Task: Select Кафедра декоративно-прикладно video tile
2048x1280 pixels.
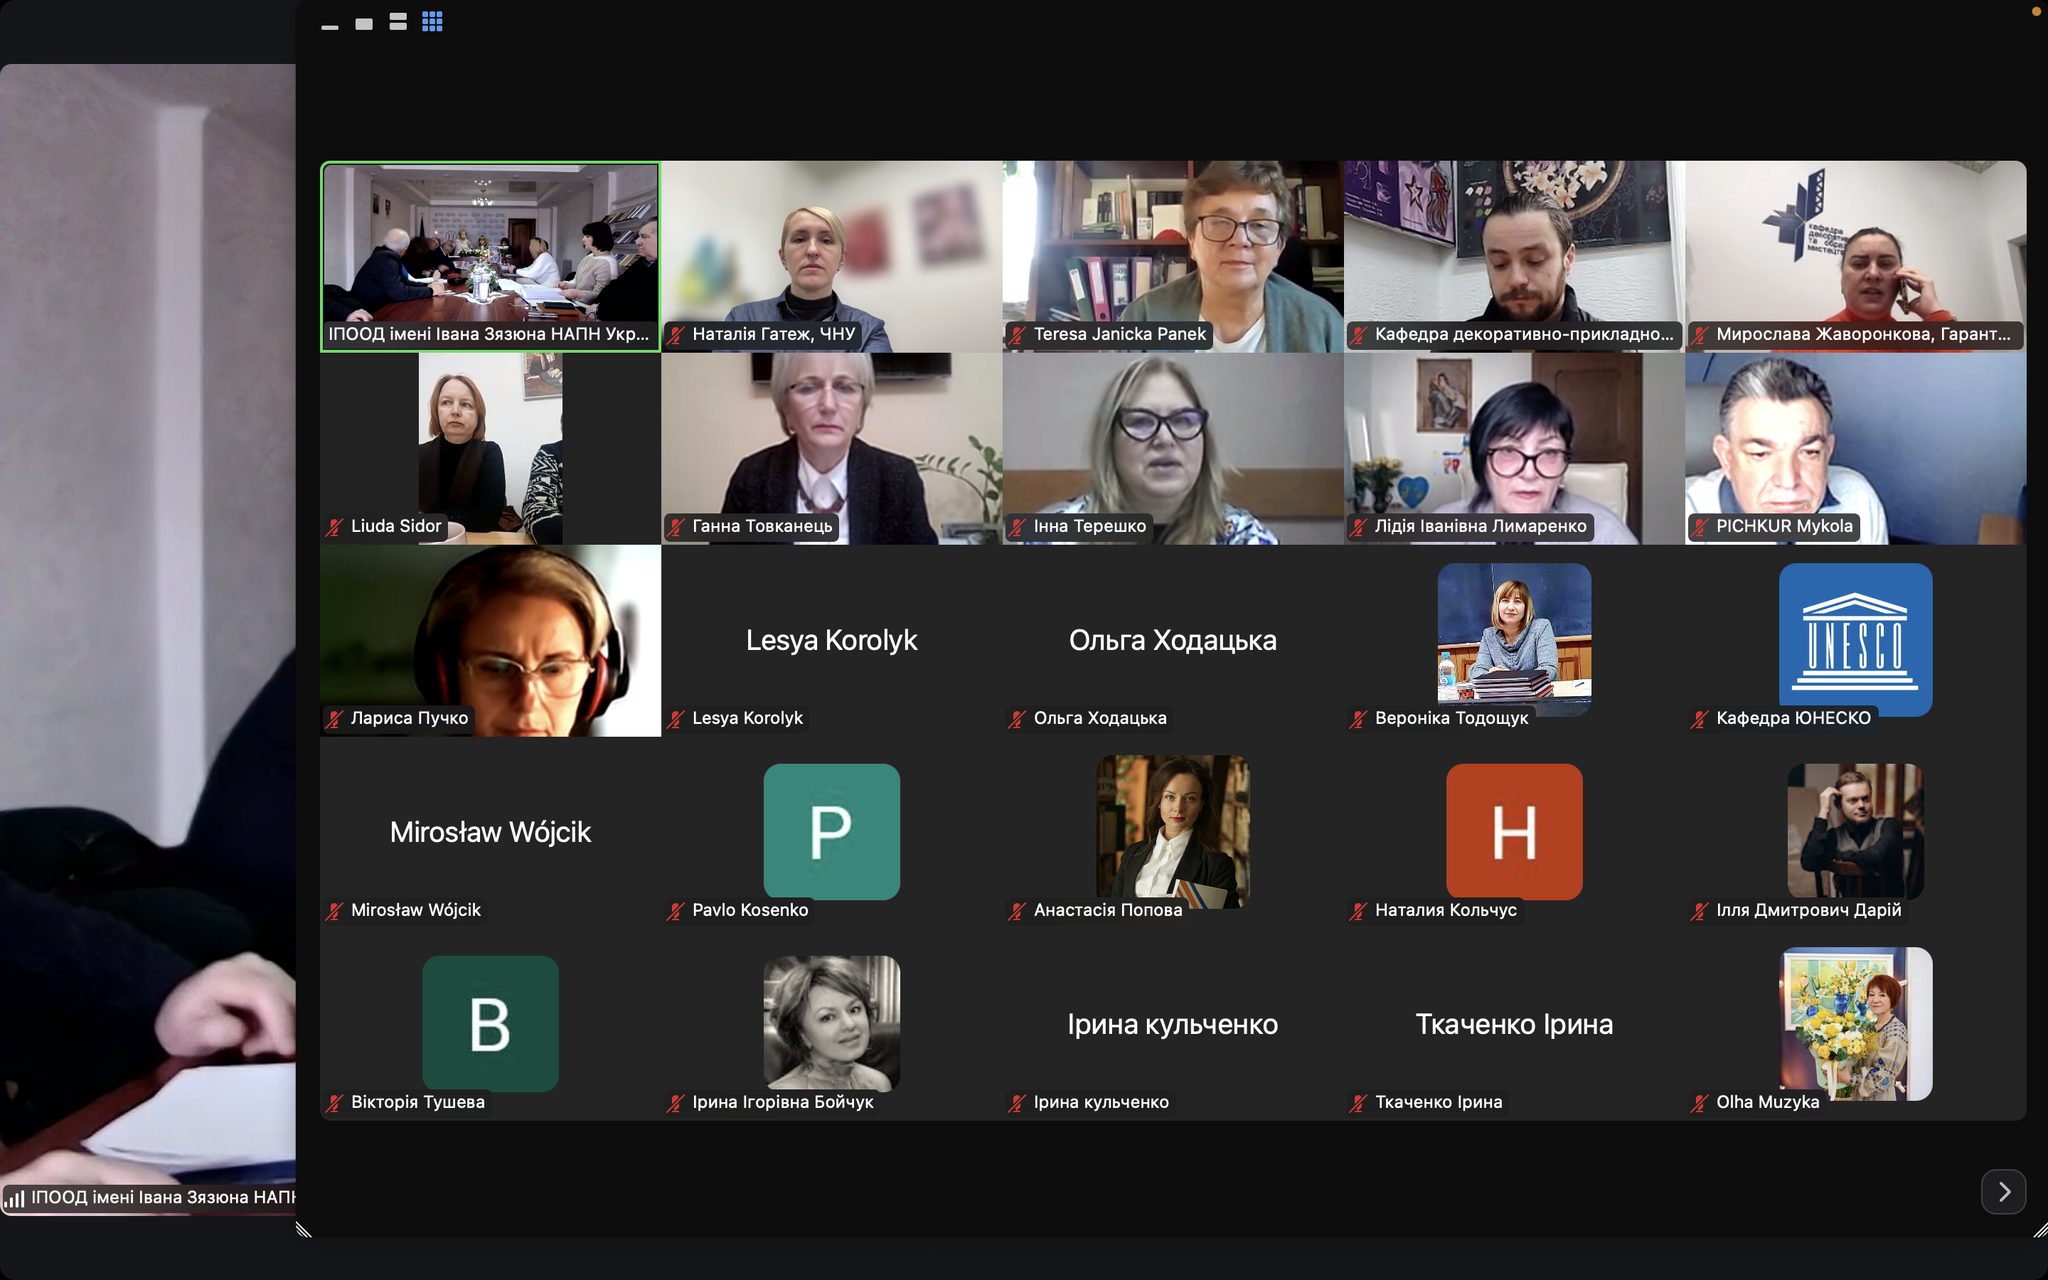Action: click(x=1514, y=257)
